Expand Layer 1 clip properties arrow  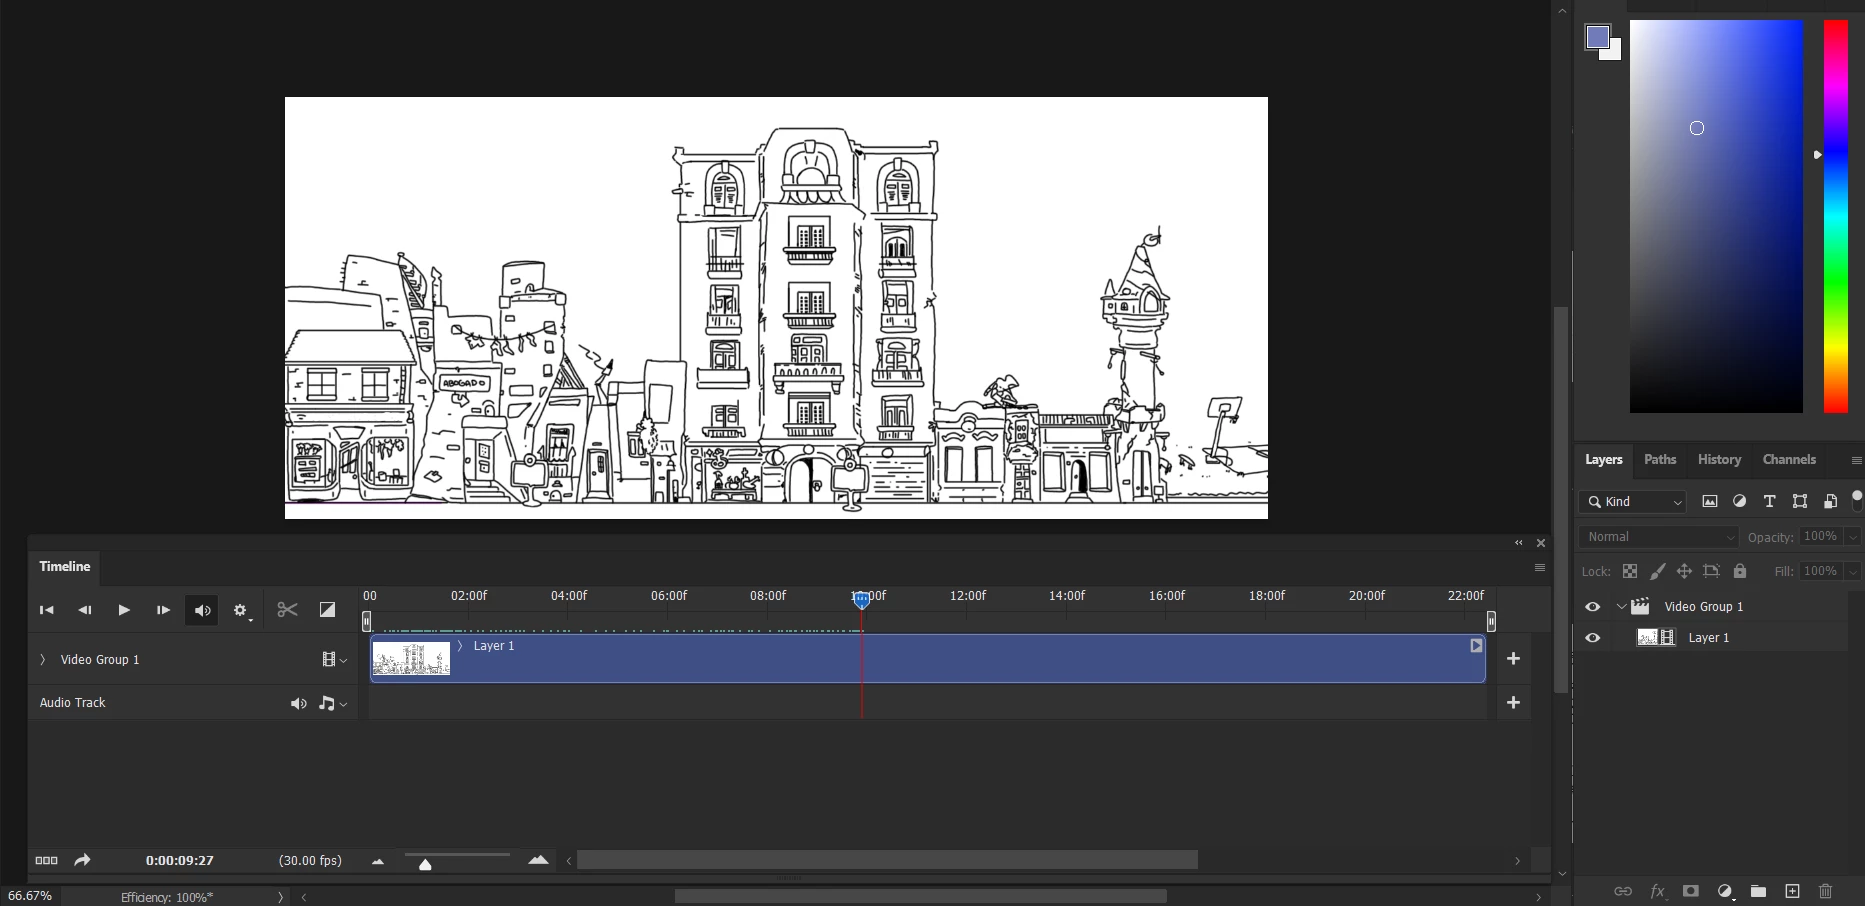[460, 646]
